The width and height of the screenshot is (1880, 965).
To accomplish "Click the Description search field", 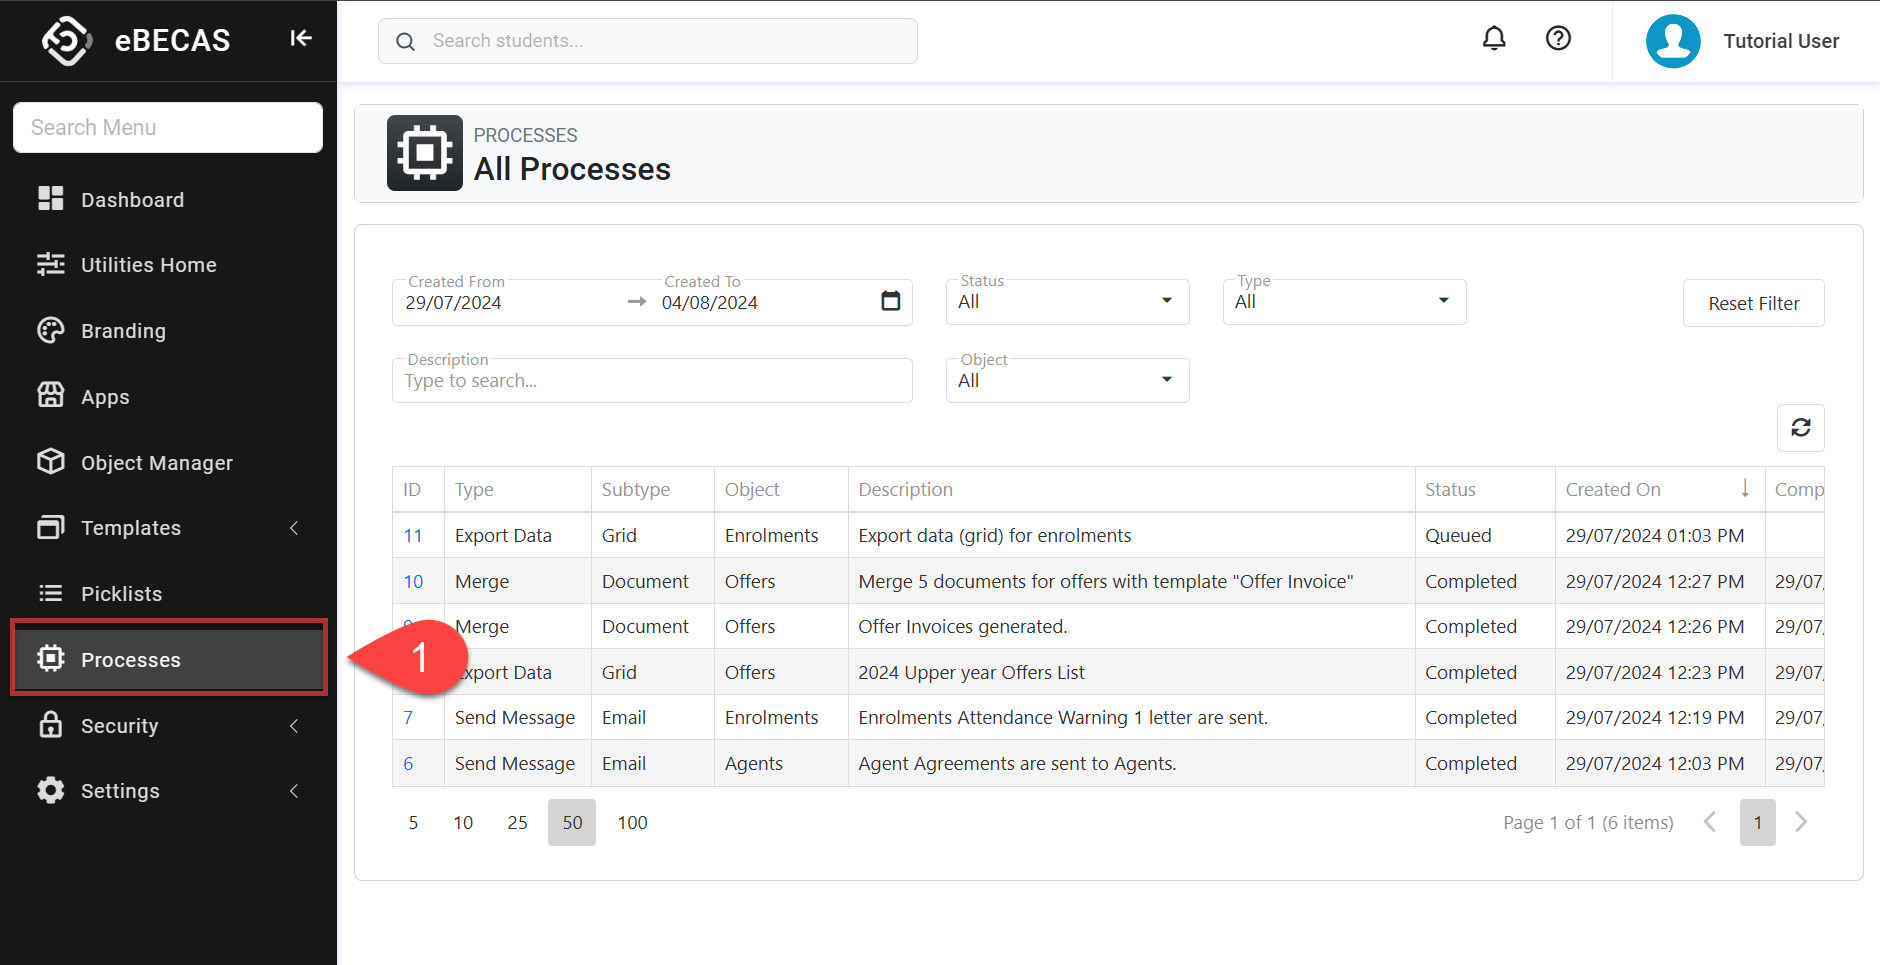I will 651,381.
